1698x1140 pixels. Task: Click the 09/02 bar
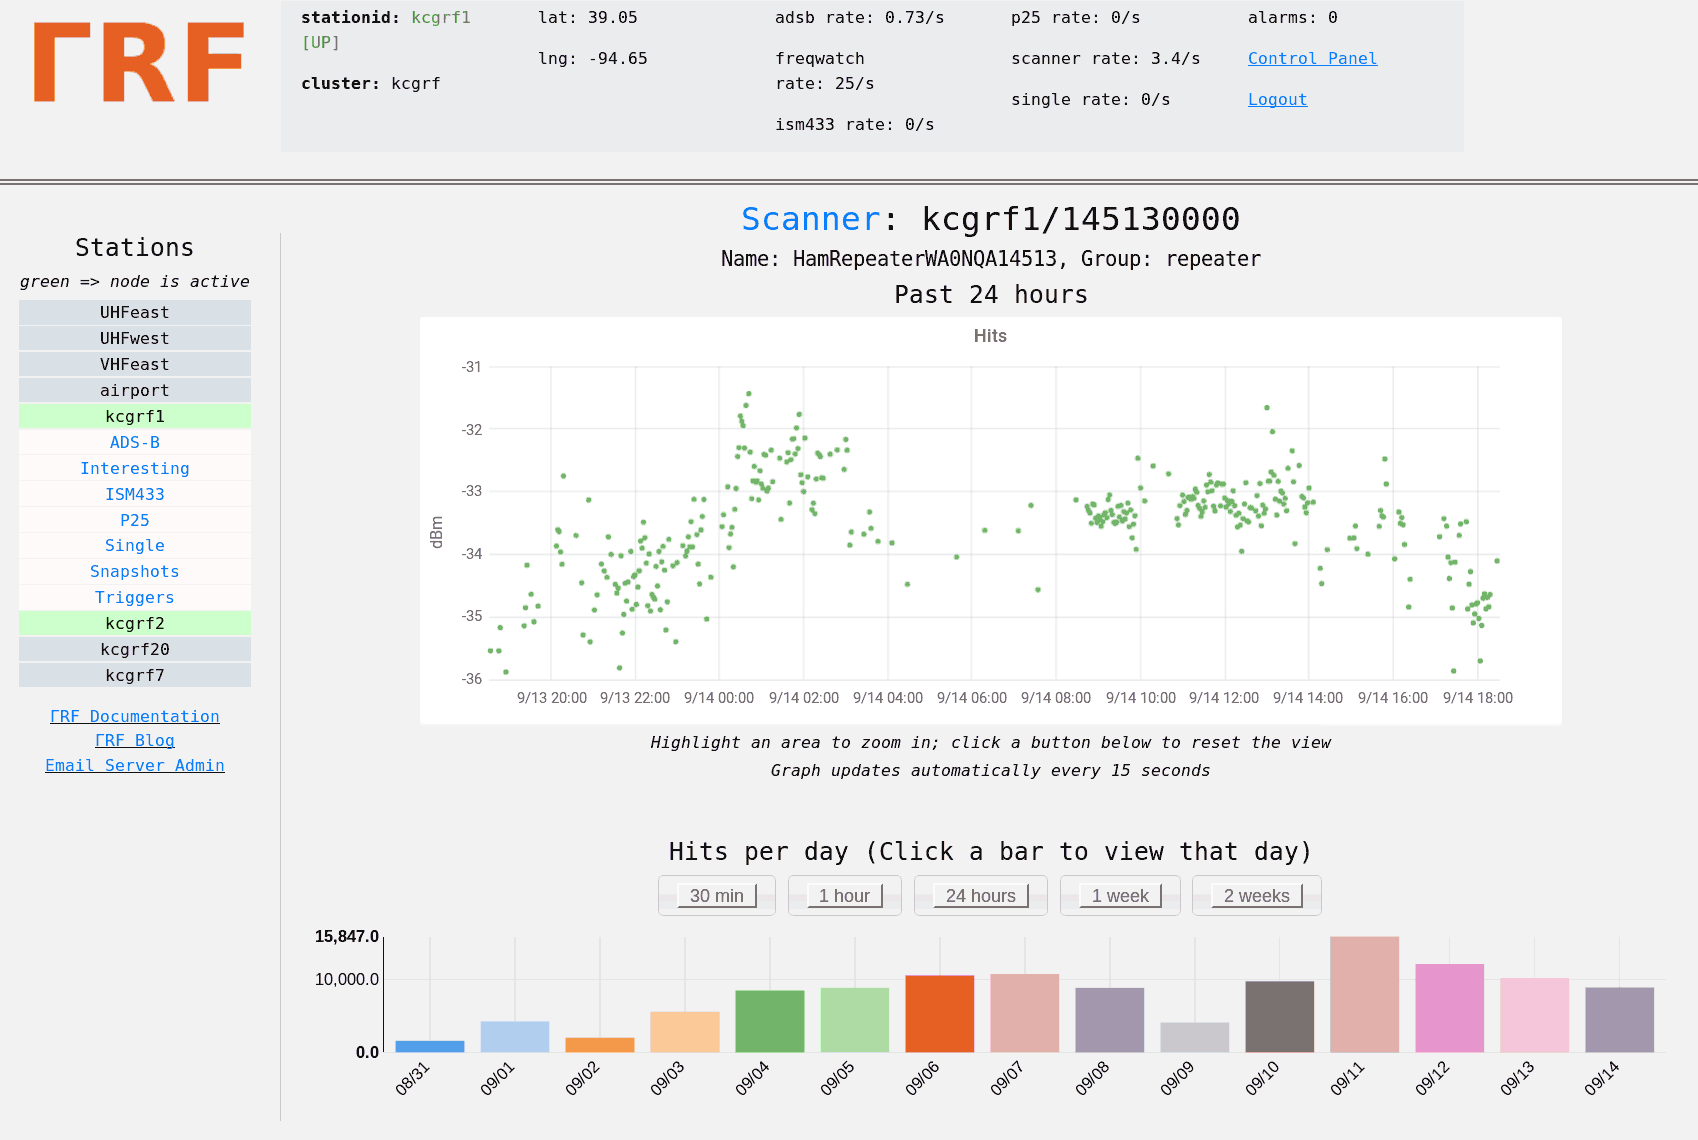pyautogui.click(x=600, y=1045)
